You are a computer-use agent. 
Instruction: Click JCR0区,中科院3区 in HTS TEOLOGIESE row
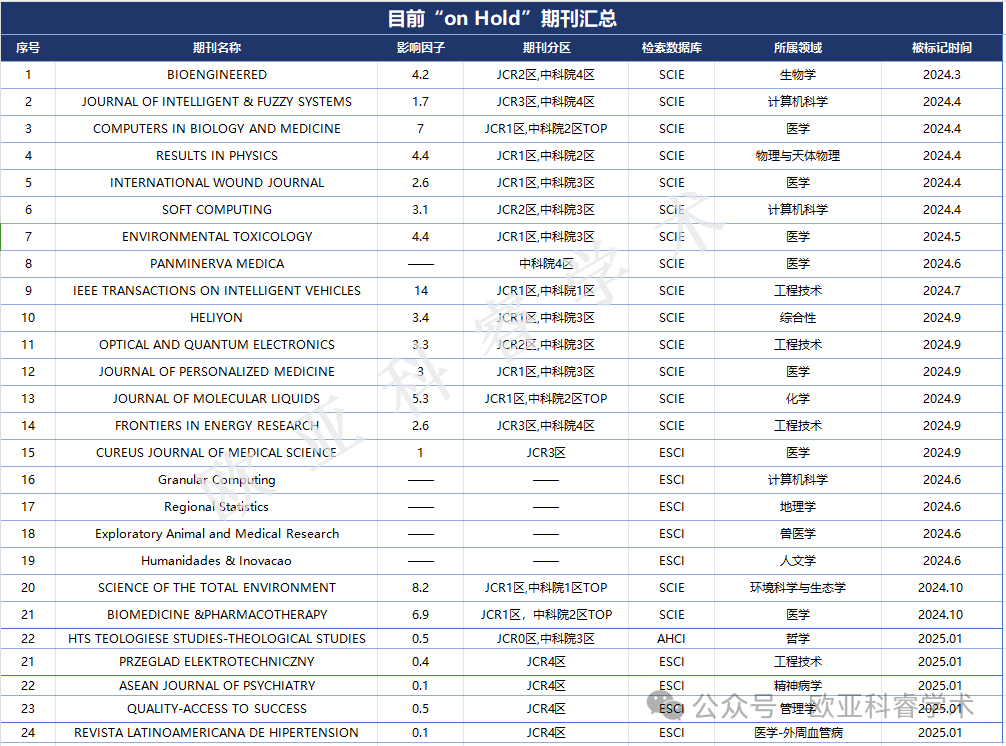click(546, 638)
